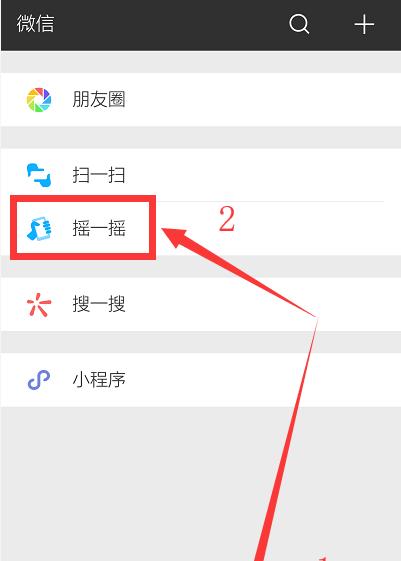Tap the Shake hand-holding-phone icon
The image size is (401, 561).
(x=39, y=228)
